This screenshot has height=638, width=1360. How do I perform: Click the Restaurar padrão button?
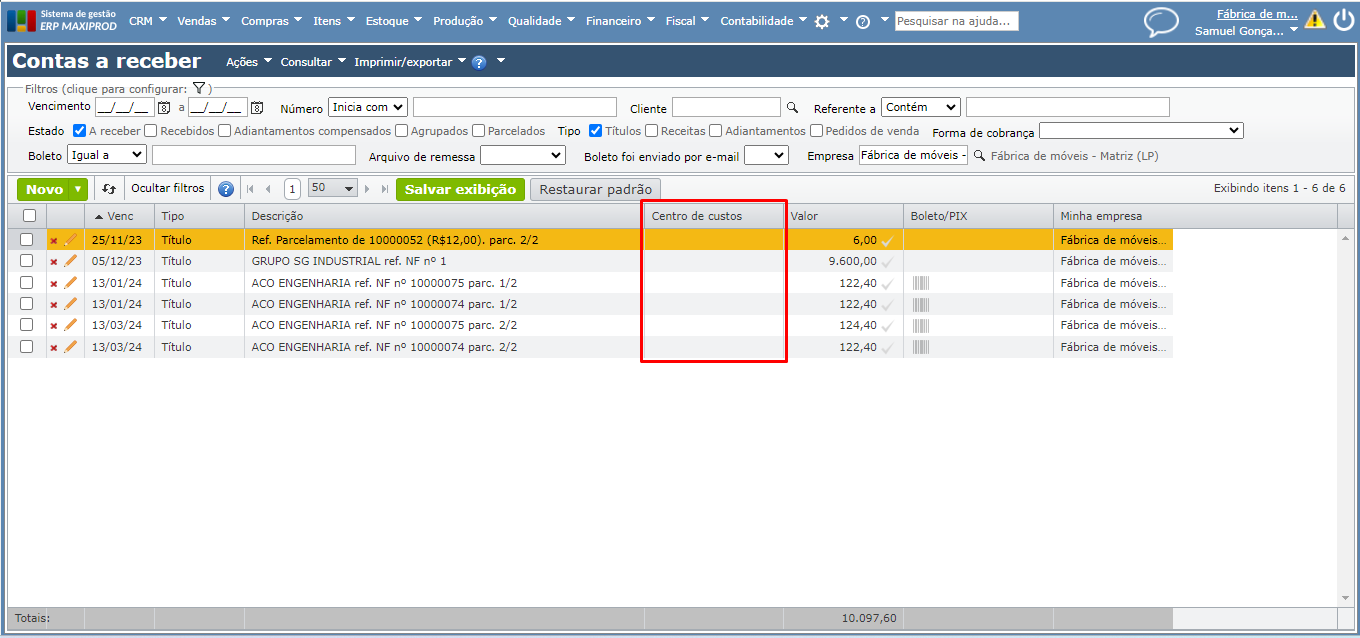click(x=595, y=189)
